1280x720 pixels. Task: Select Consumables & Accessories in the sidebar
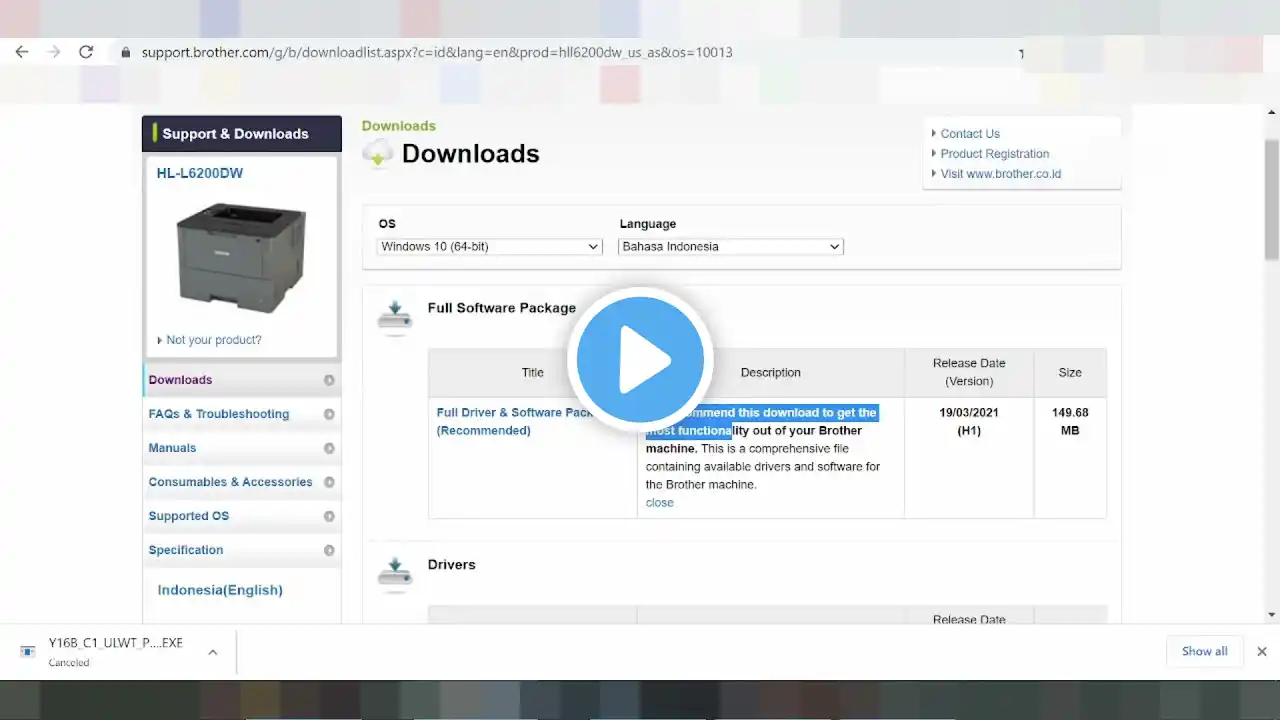[x=241, y=482]
